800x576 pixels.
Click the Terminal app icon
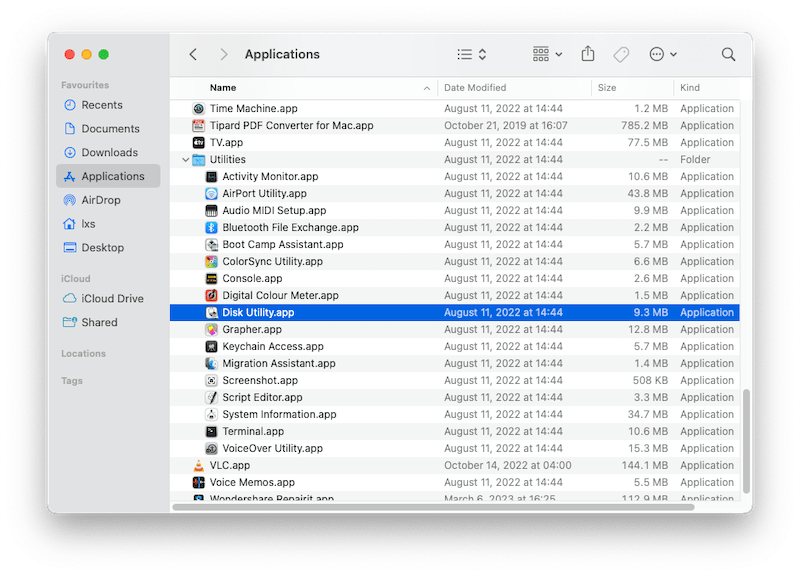[211, 432]
